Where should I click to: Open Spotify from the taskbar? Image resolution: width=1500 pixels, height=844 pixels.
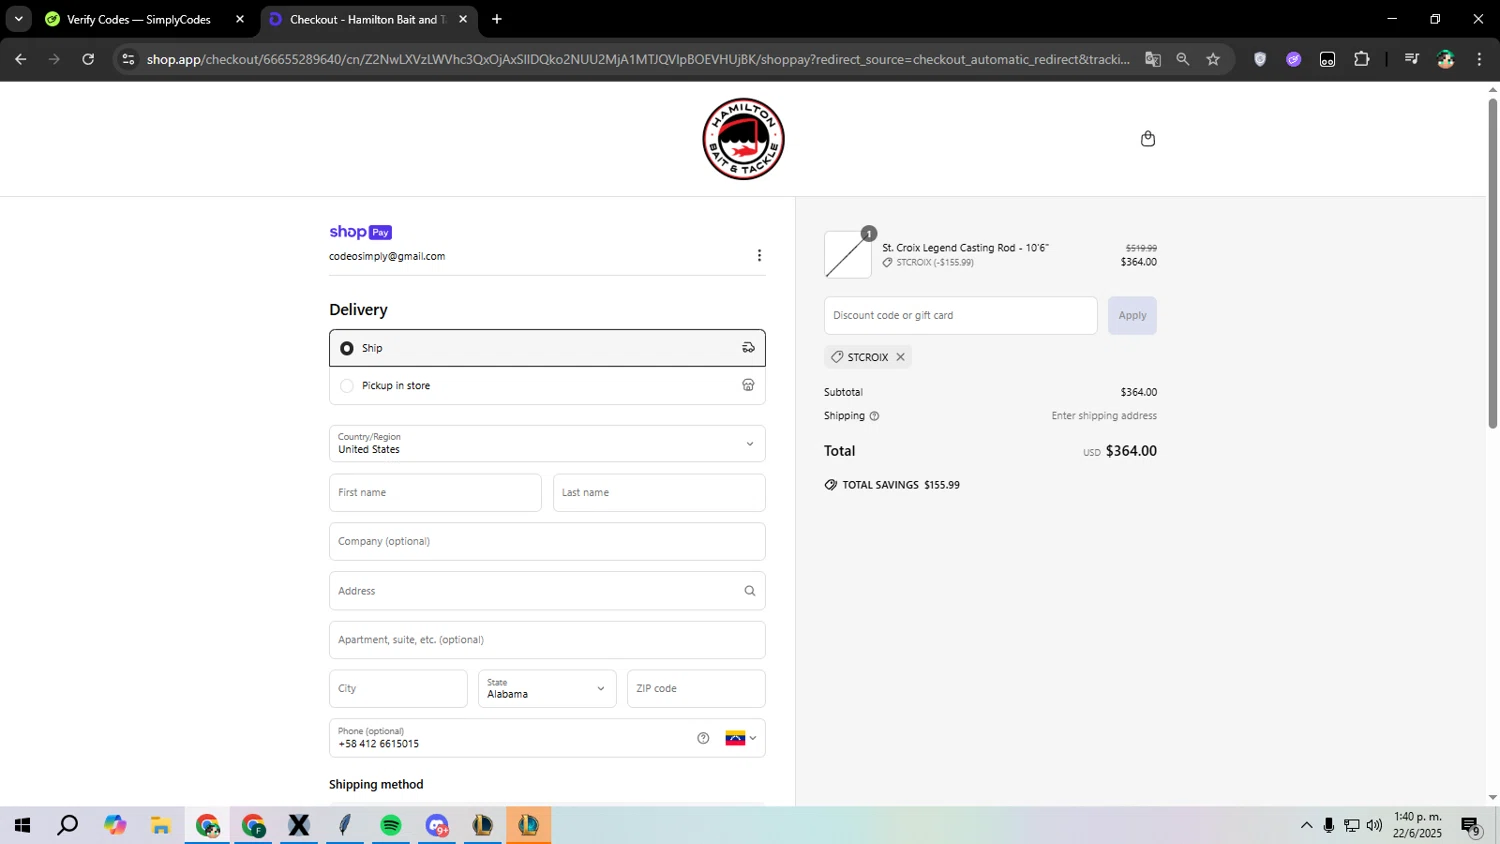391,826
